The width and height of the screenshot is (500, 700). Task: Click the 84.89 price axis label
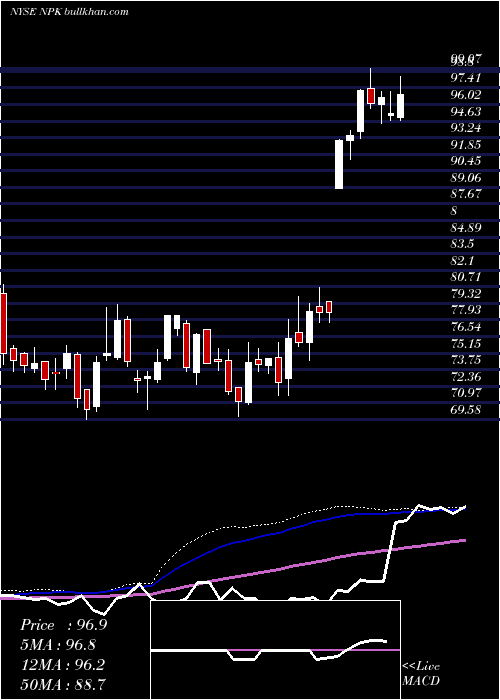pyautogui.click(x=466, y=228)
